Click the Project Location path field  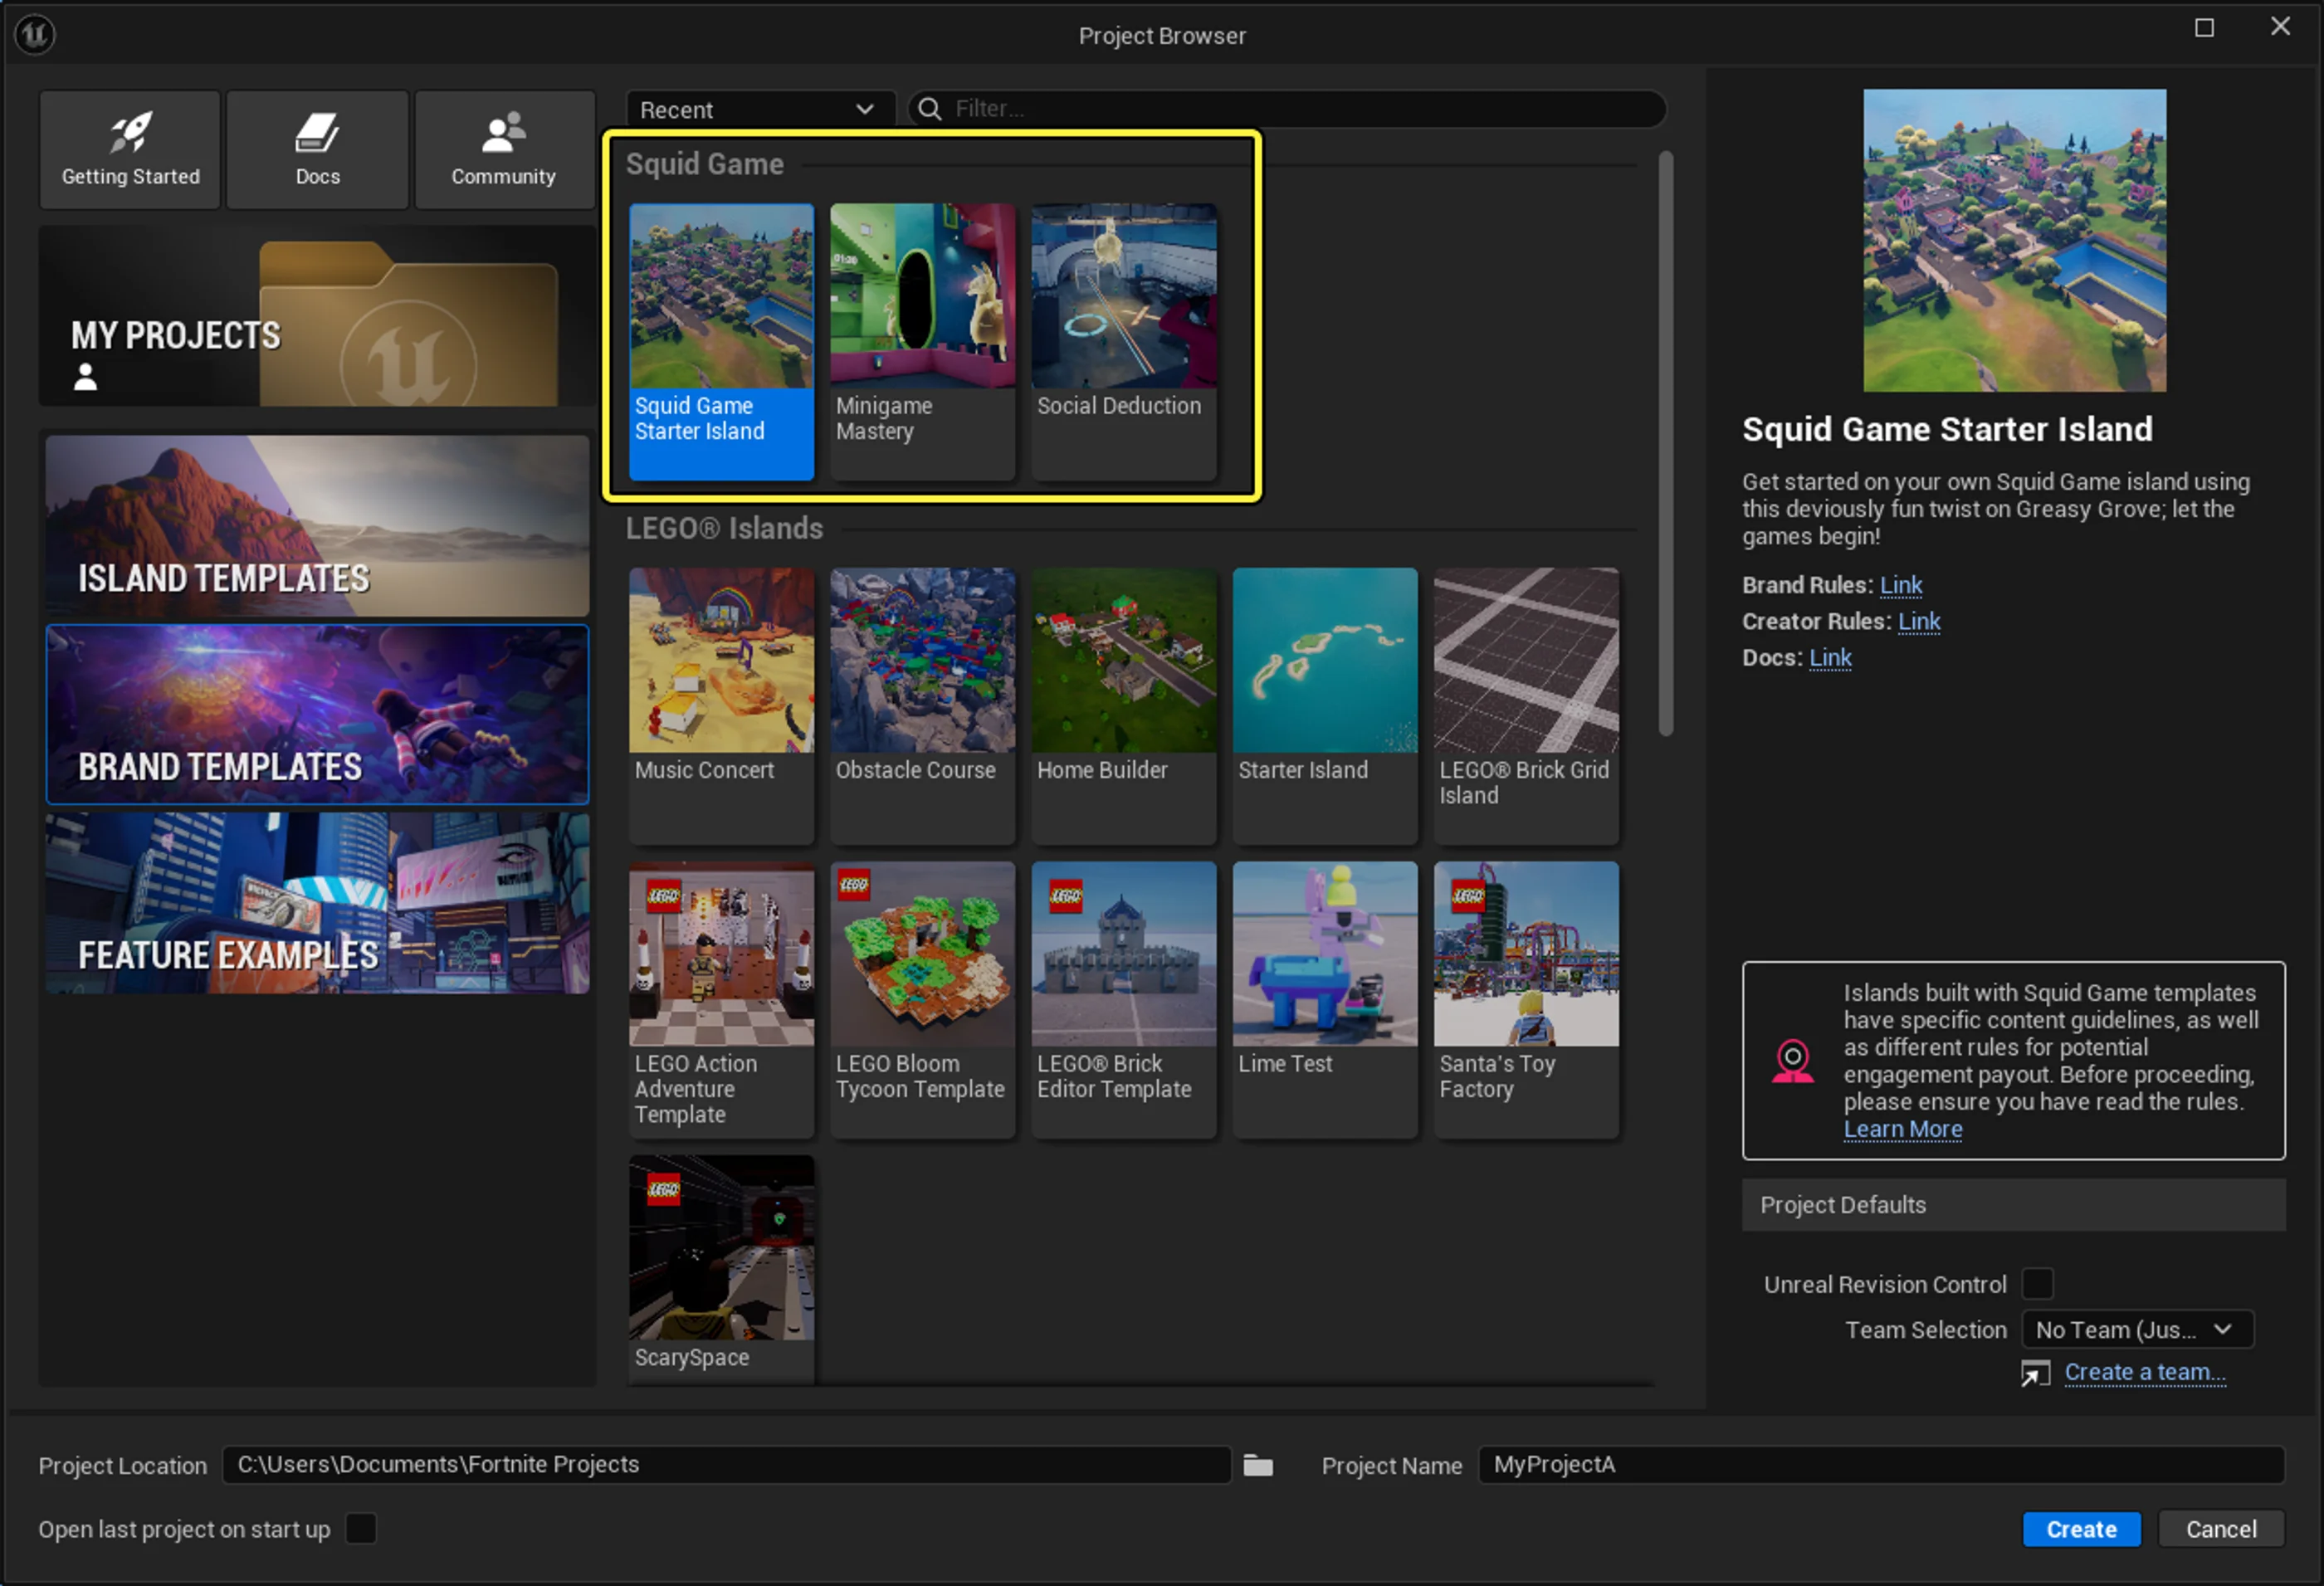pos(727,1465)
